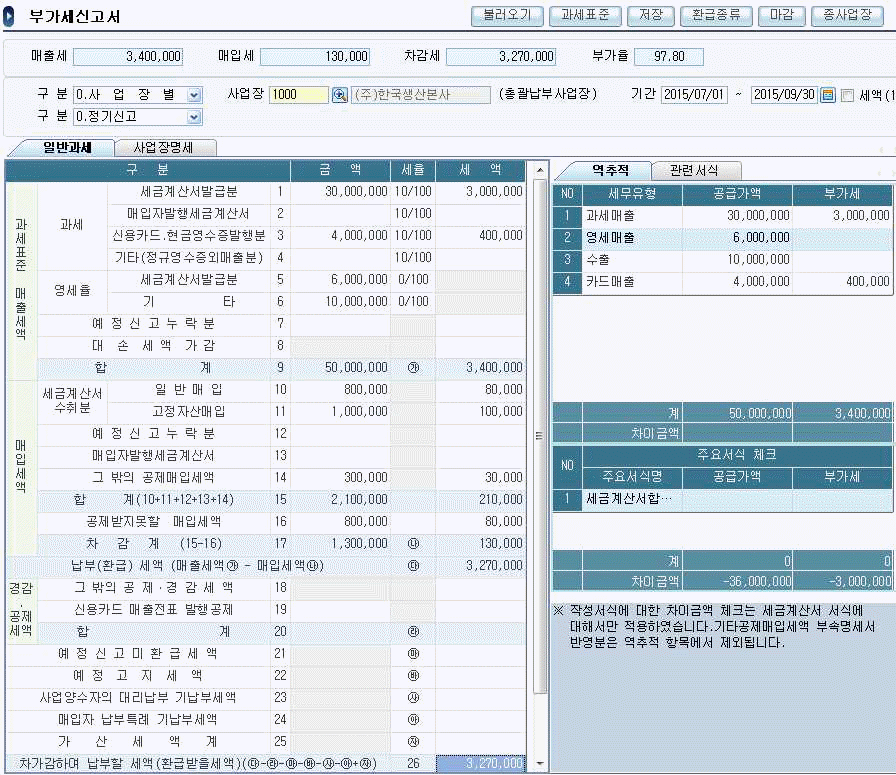
Task: Click the blue arrow icon beside 부가세신고서 title
Action: (11, 15)
